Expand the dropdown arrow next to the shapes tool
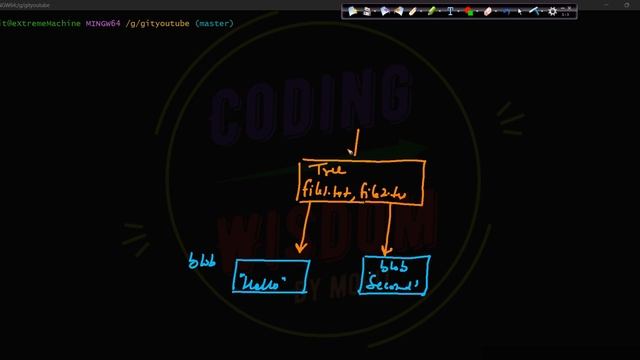This screenshot has width=640, height=360. pos(477,11)
